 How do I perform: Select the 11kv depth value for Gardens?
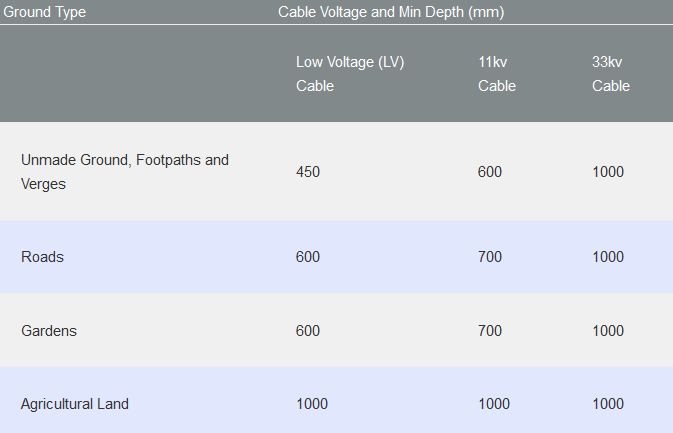coord(490,331)
